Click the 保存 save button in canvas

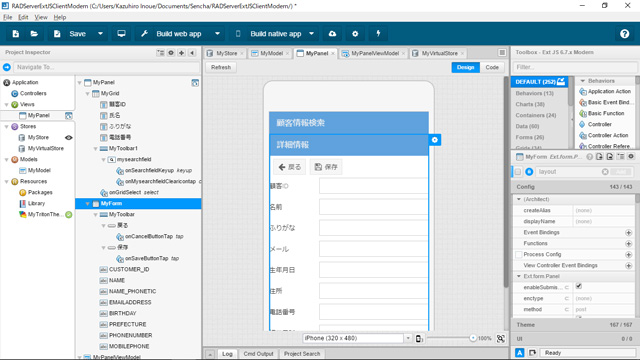click(x=326, y=167)
